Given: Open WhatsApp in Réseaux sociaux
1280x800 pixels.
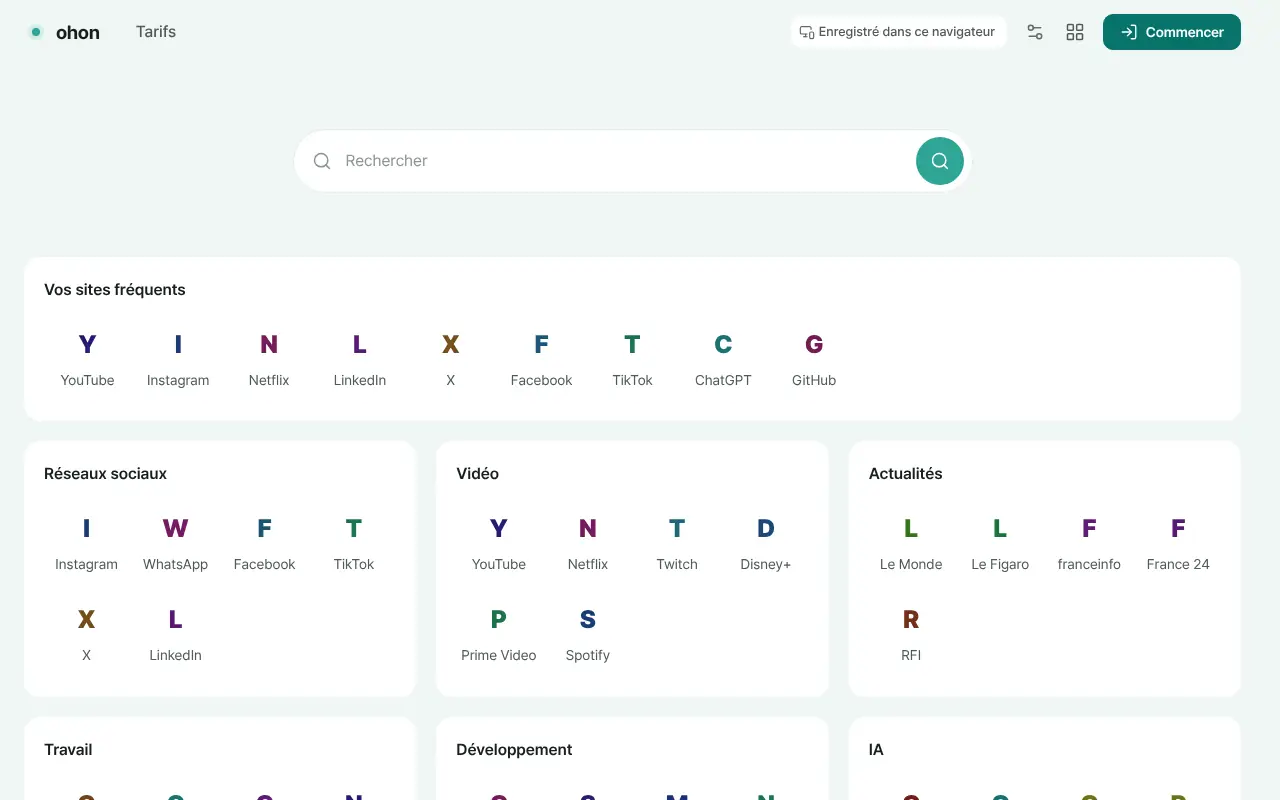Looking at the screenshot, I should tap(175, 544).
